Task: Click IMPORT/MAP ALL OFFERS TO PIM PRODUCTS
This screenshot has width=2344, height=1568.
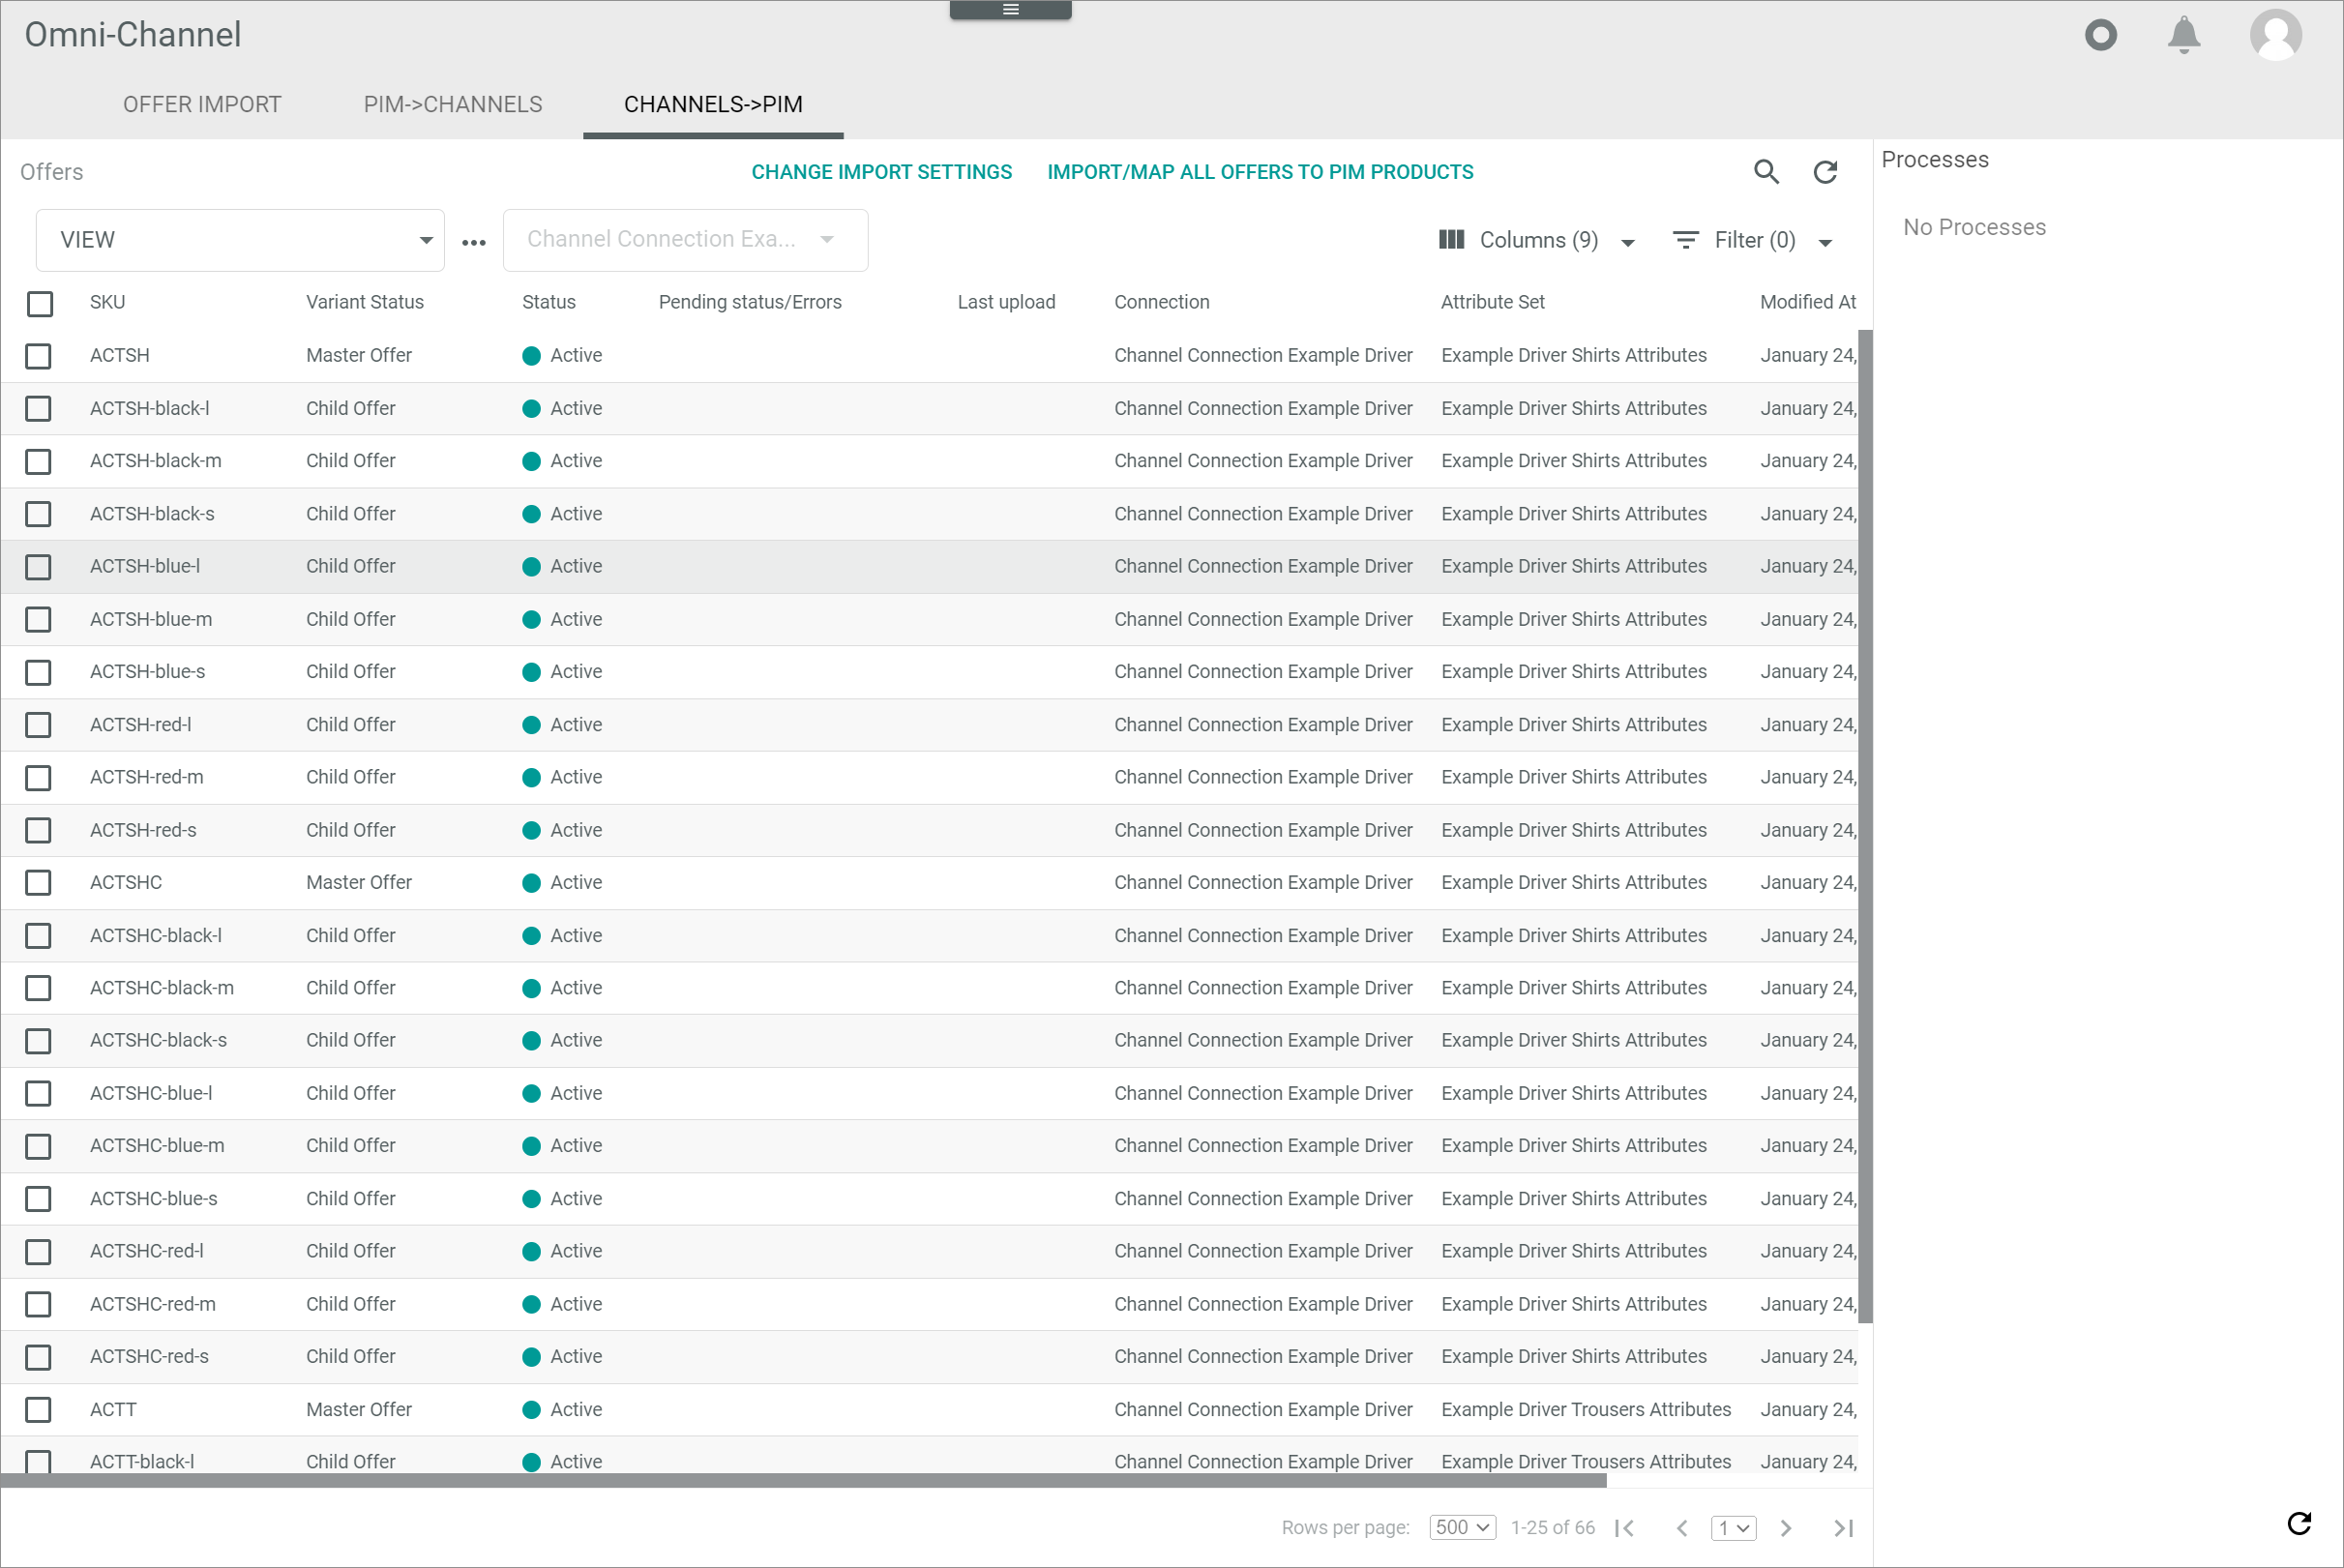Action: pos(1260,172)
